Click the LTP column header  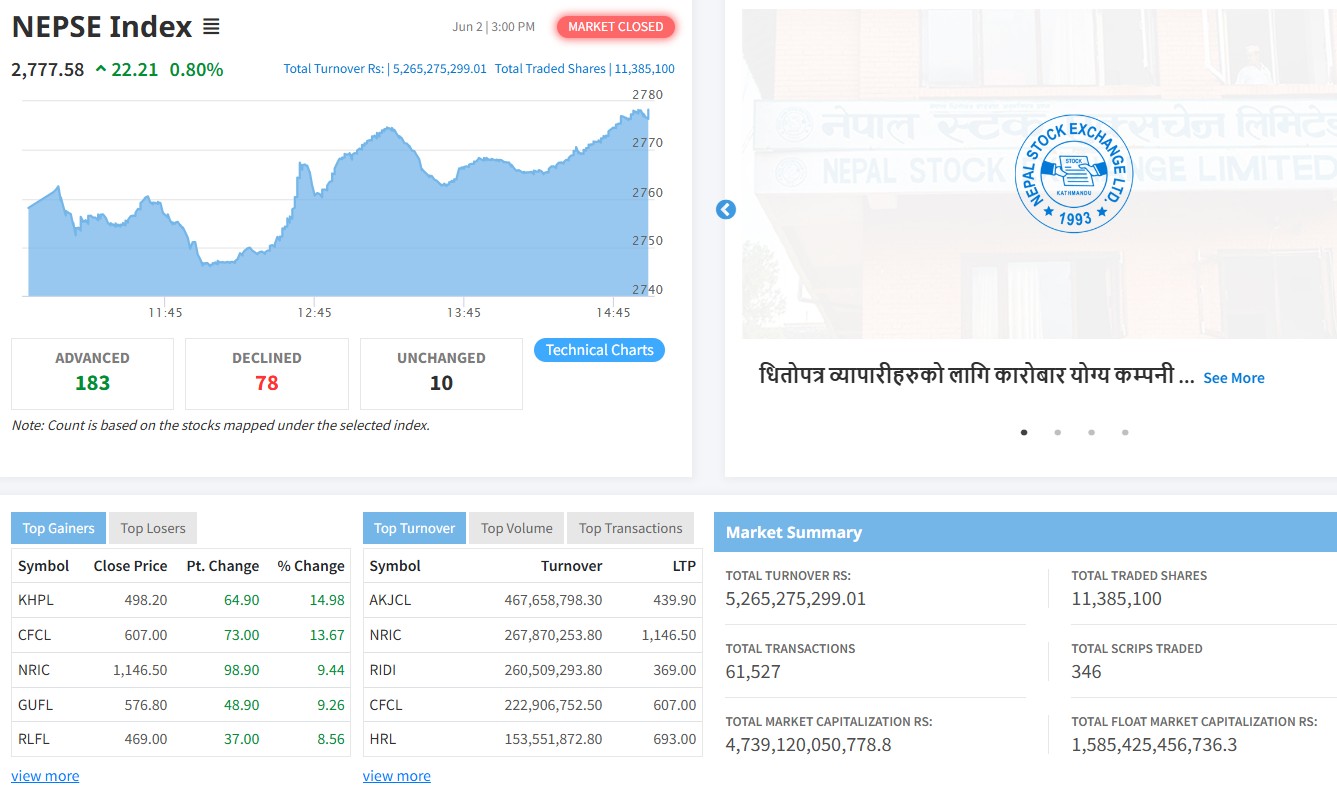(x=684, y=566)
